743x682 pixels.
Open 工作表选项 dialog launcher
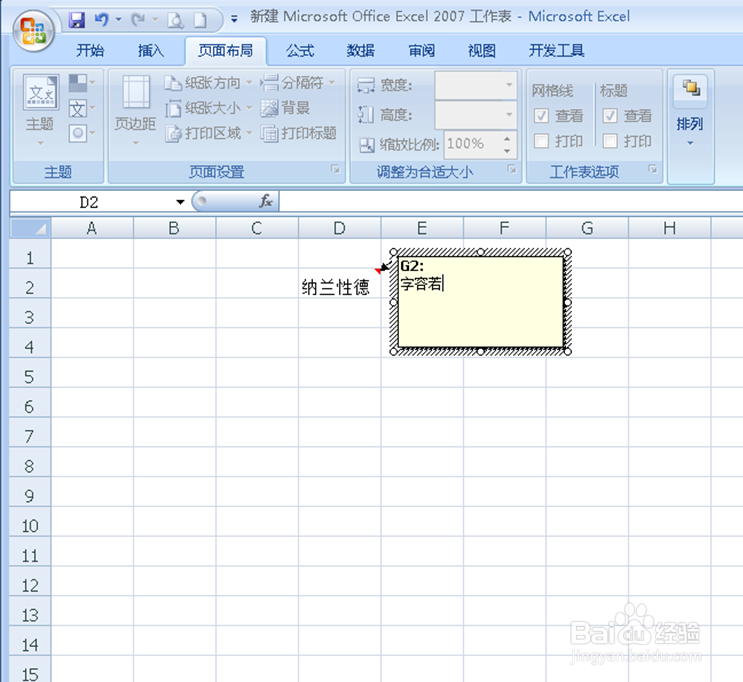point(653,169)
